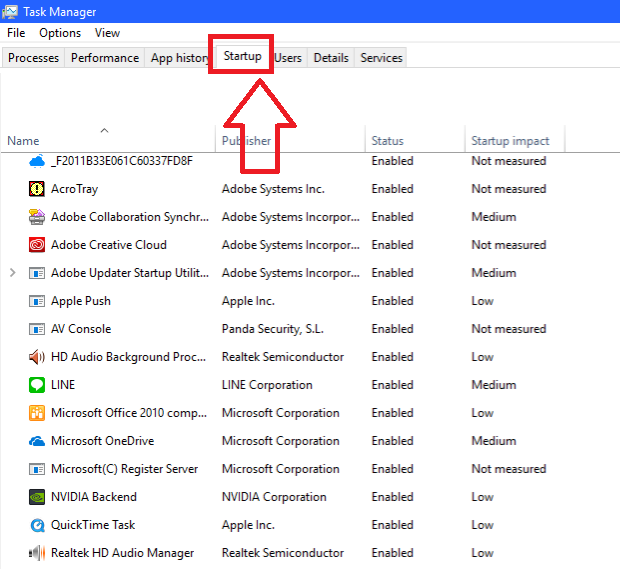This screenshot has width=620, height=569.
Task: Select the Microsoft(C) Register Server entry name
Action: [125, 469]
